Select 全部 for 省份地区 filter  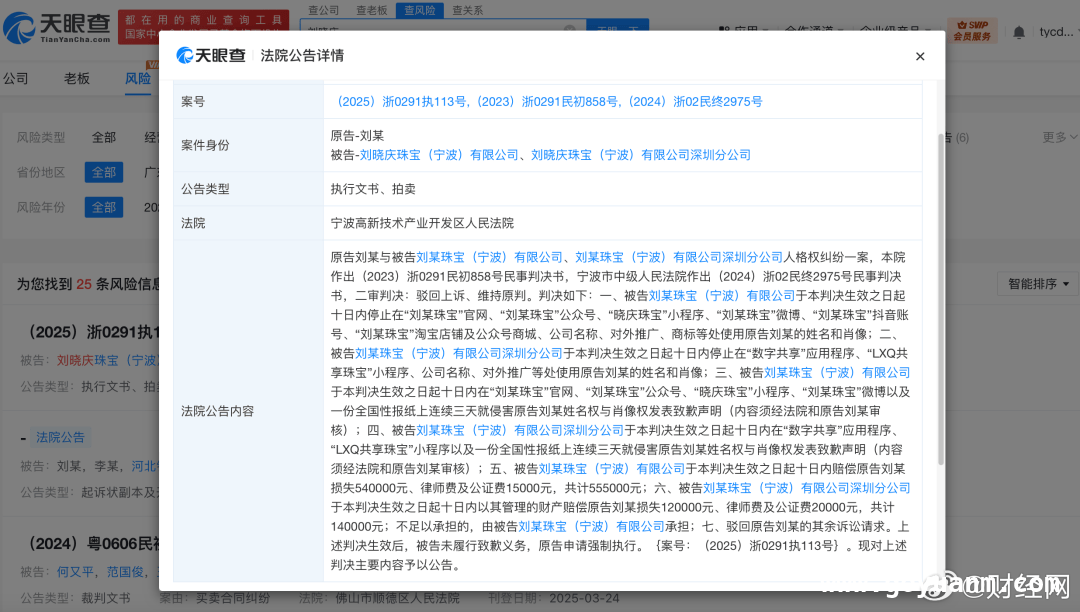click(x=104, y=172)
